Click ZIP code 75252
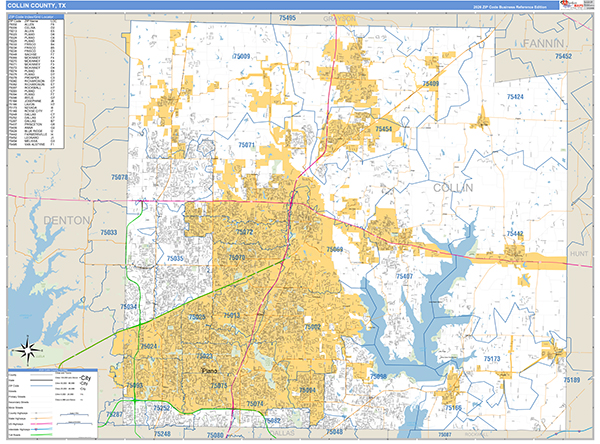Screen dimensions: 600x444 pyautogui.click(x=161, y=408)
